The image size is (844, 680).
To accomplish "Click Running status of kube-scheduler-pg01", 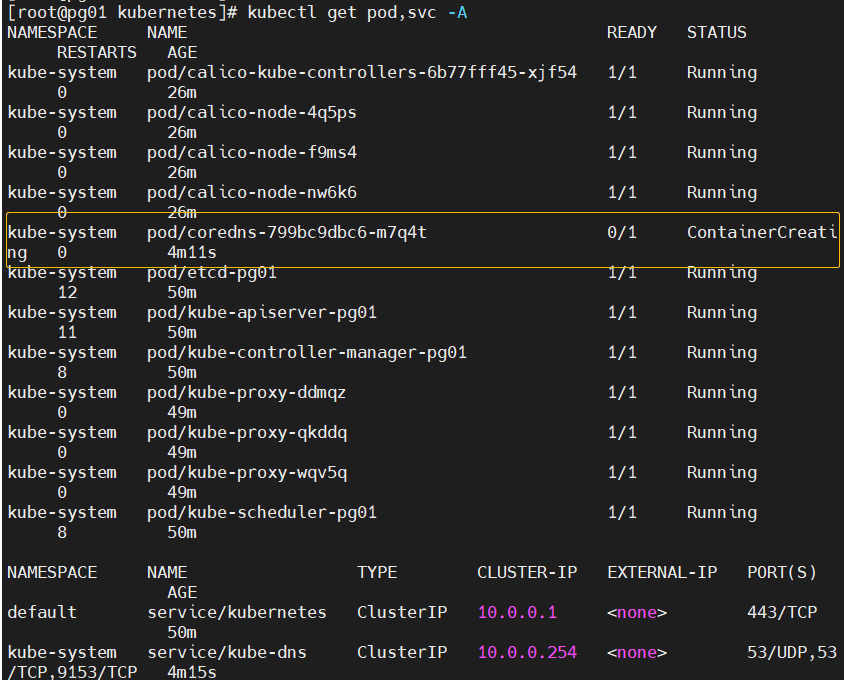I will tap(722, 513).
